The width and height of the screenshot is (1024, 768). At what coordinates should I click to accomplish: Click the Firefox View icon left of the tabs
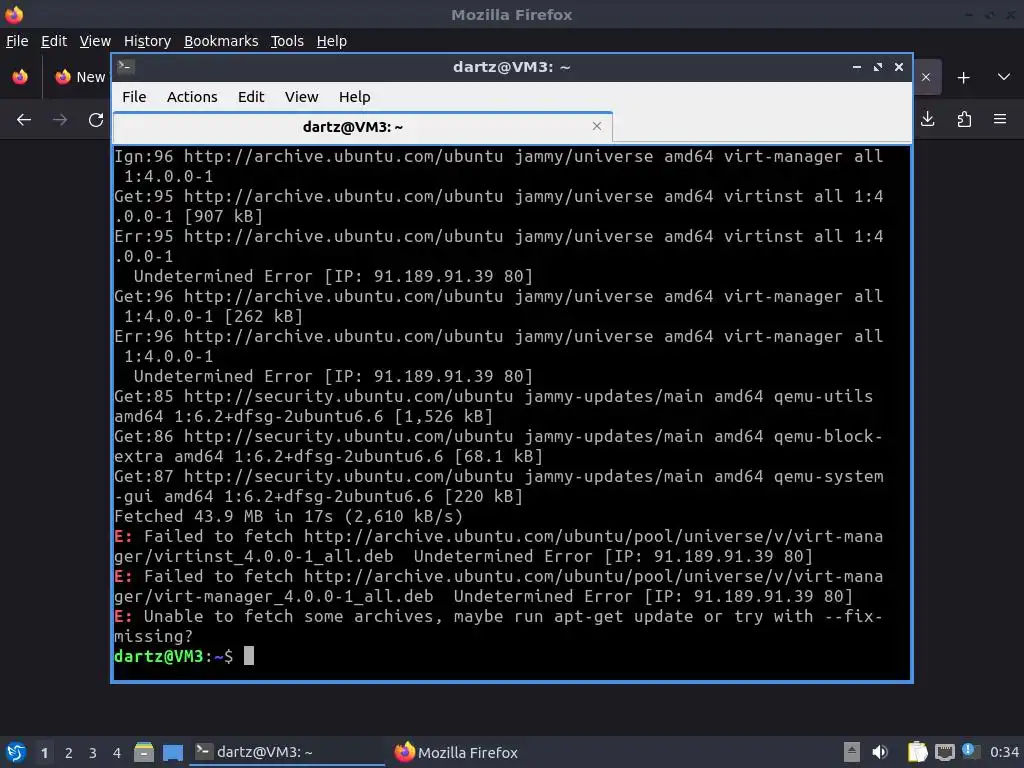20,77
